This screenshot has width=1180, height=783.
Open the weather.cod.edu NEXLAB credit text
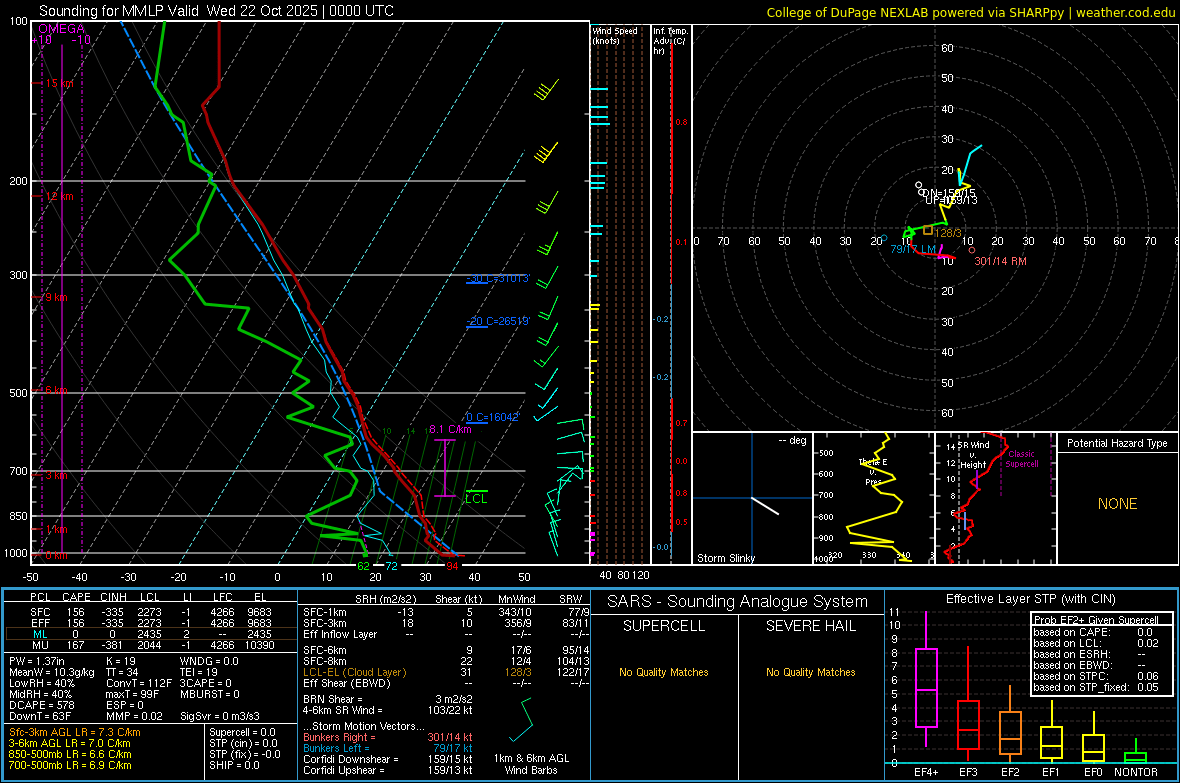coord(970,12)
